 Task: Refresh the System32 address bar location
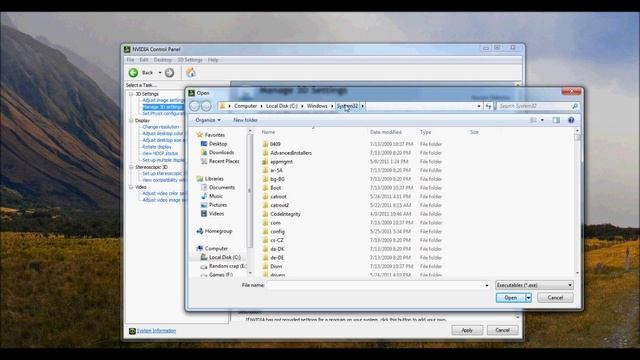488,106
